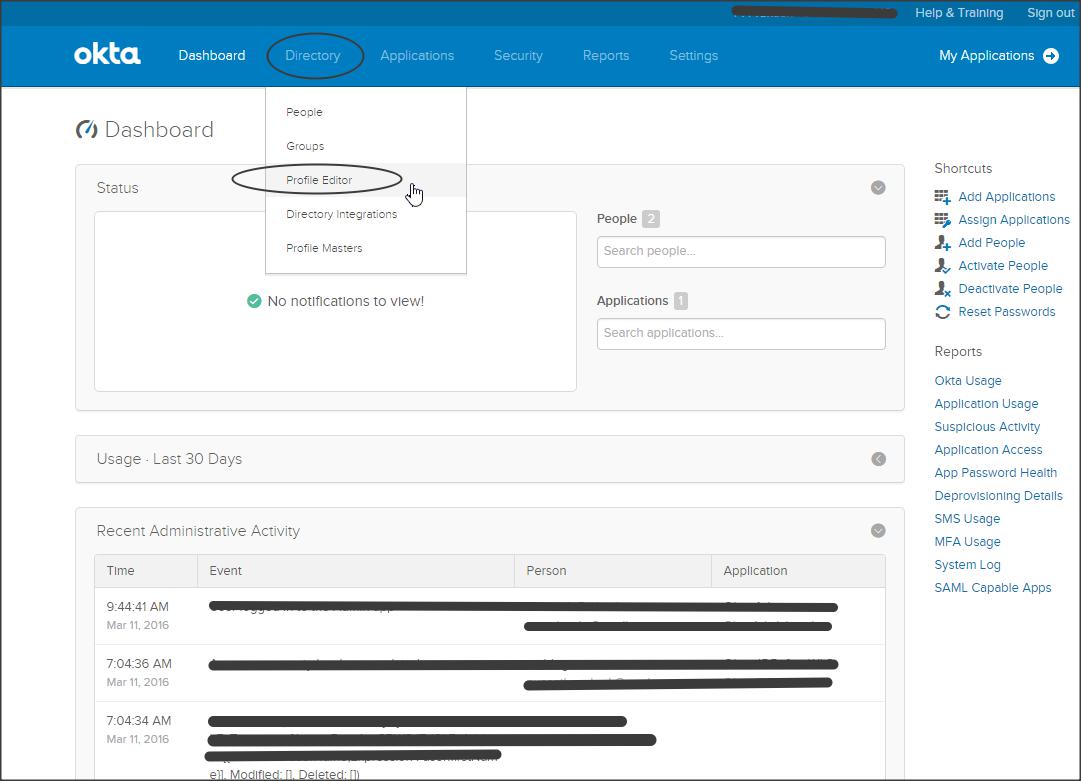Viewport: 1081px width, 781px height.
Task: Open the Help & Training link
Action: (959, 12)
